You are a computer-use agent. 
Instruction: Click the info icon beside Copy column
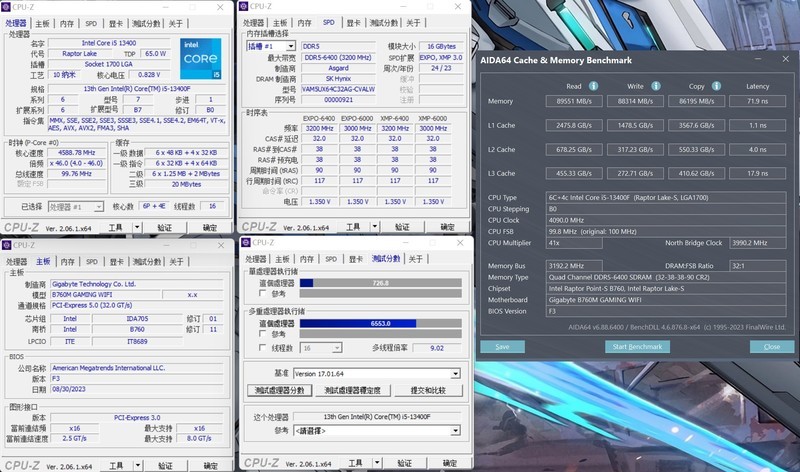tap(716, 86)
